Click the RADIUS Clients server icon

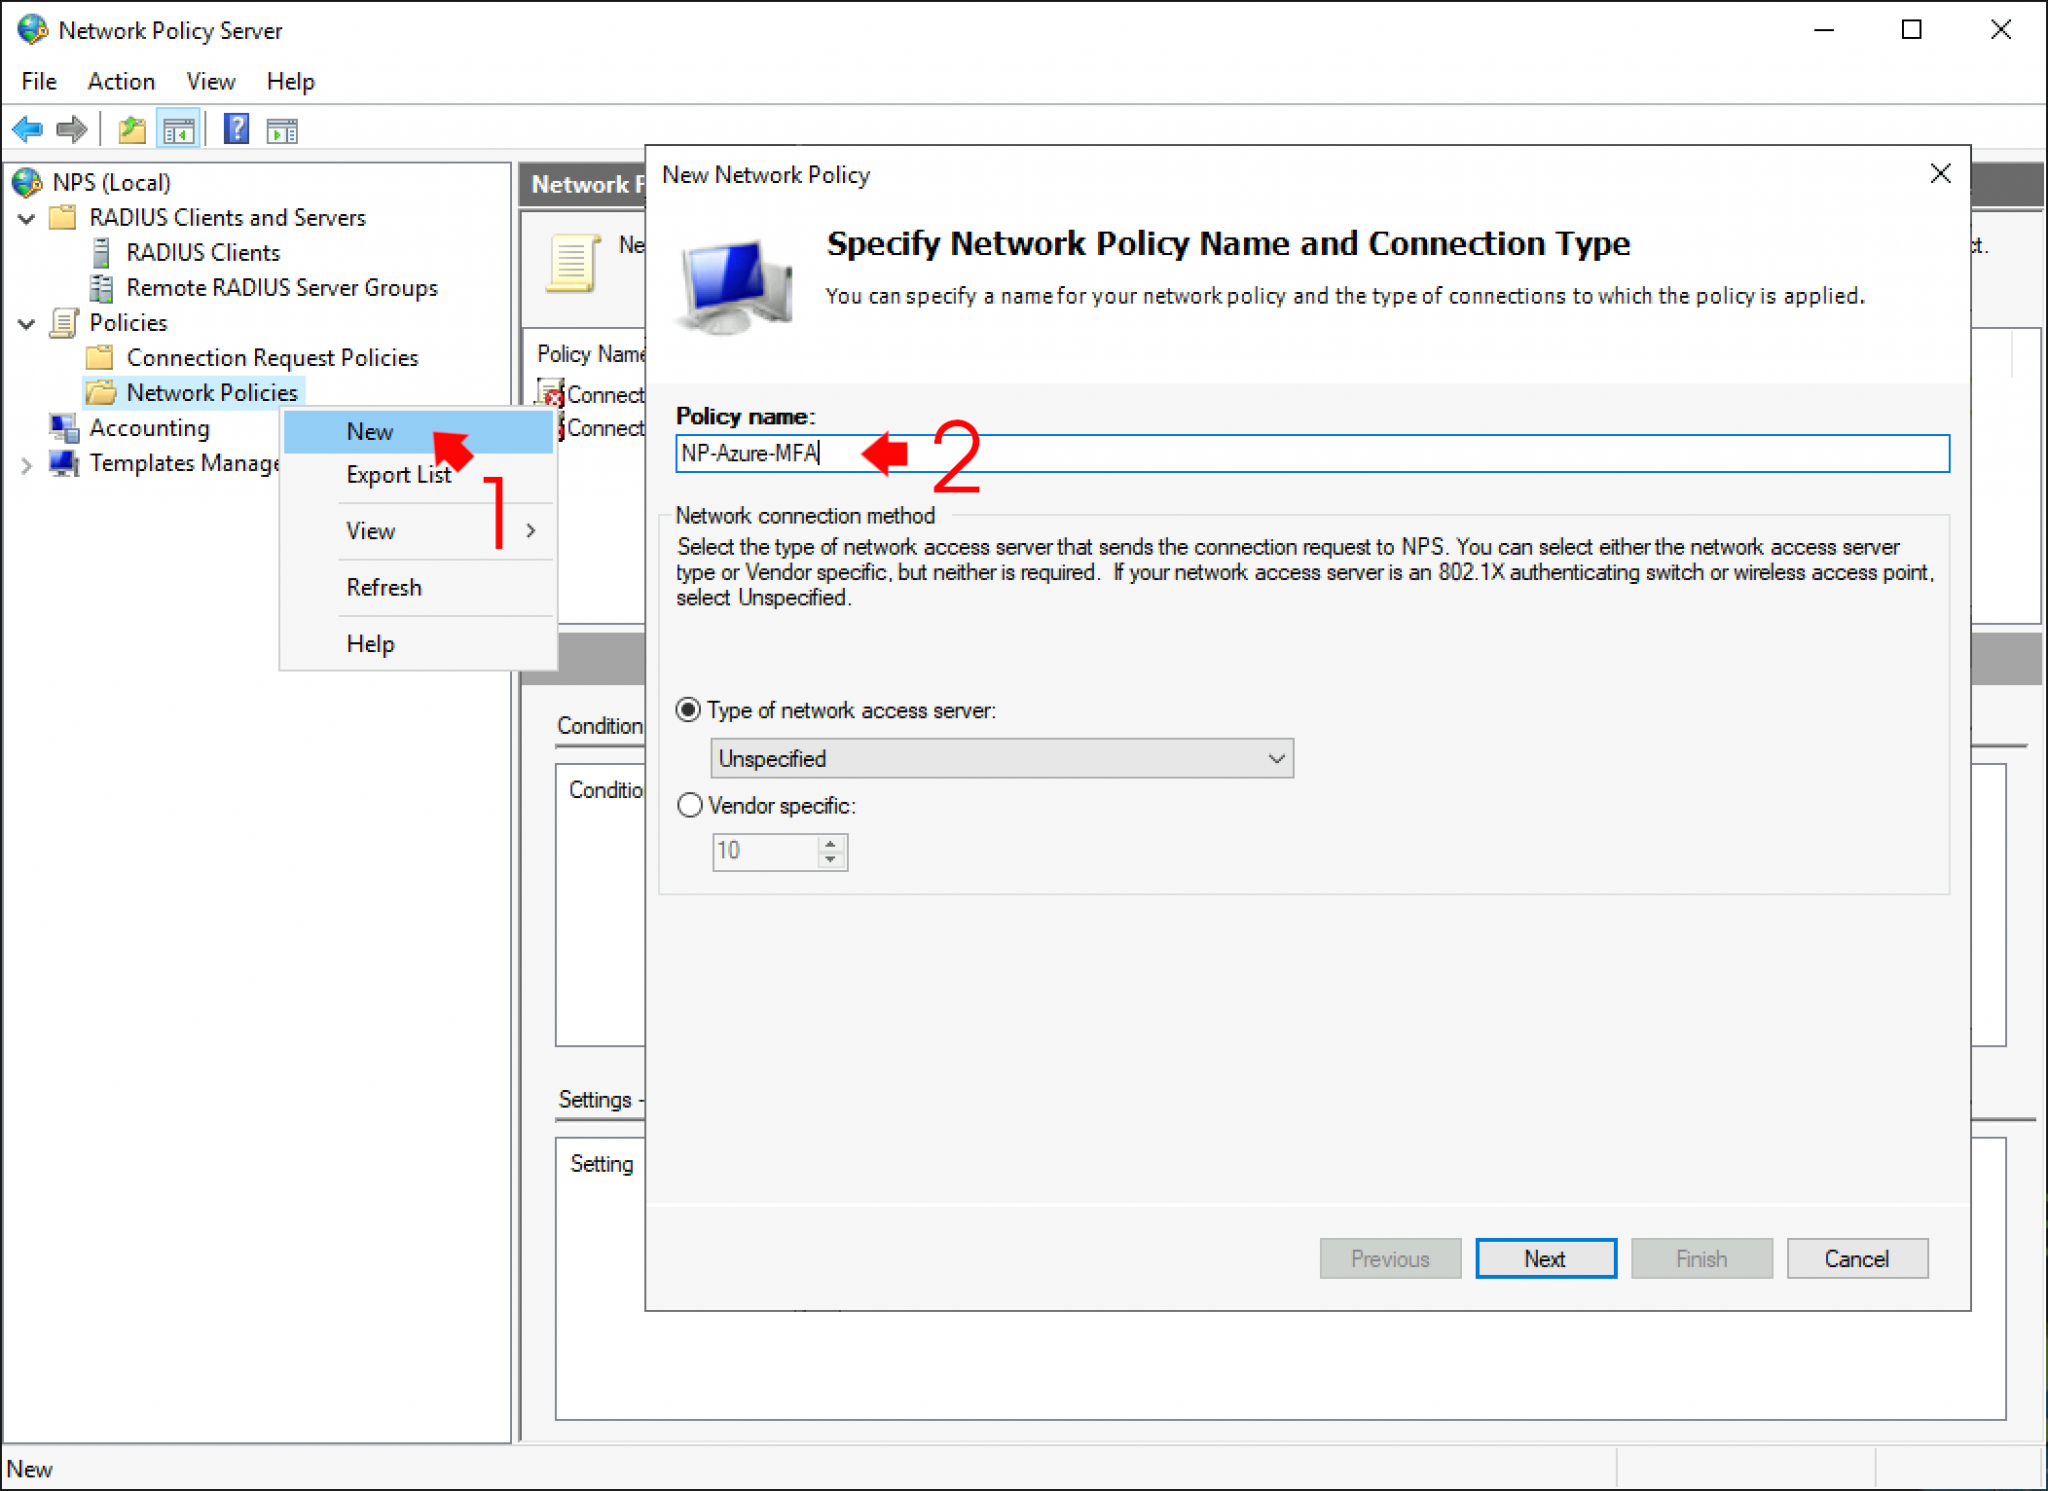103,252
